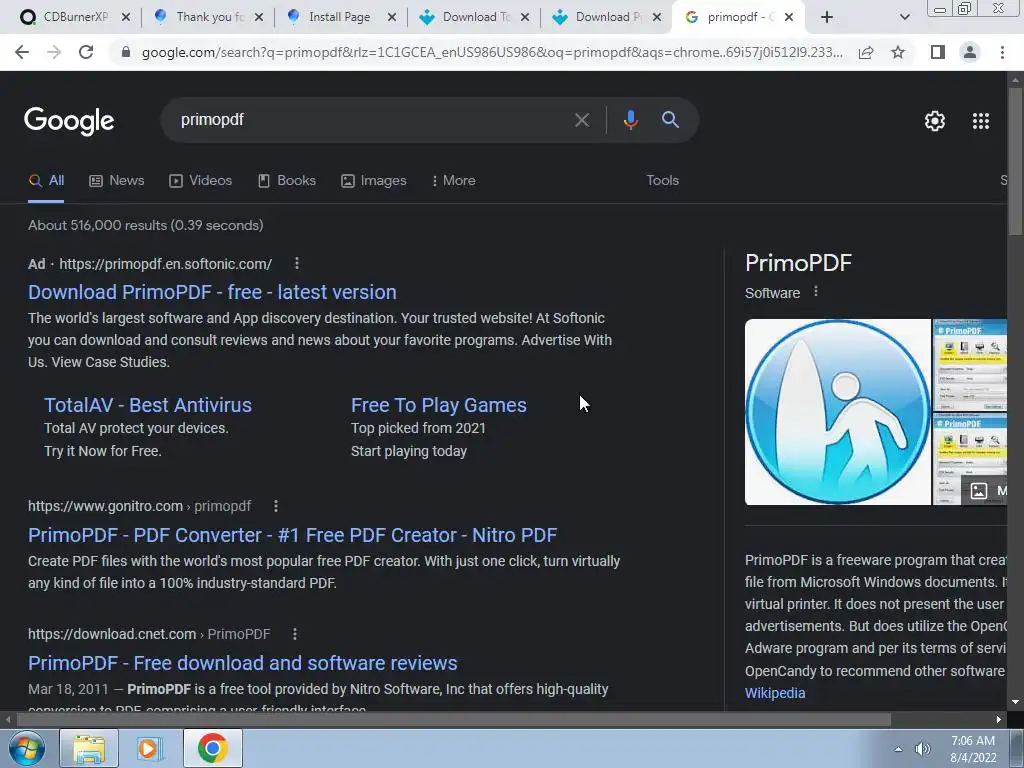The width and height of the screenshot is (1024, 768).
Task: Click the scroll right arrow button
Action: coord(999,720)
